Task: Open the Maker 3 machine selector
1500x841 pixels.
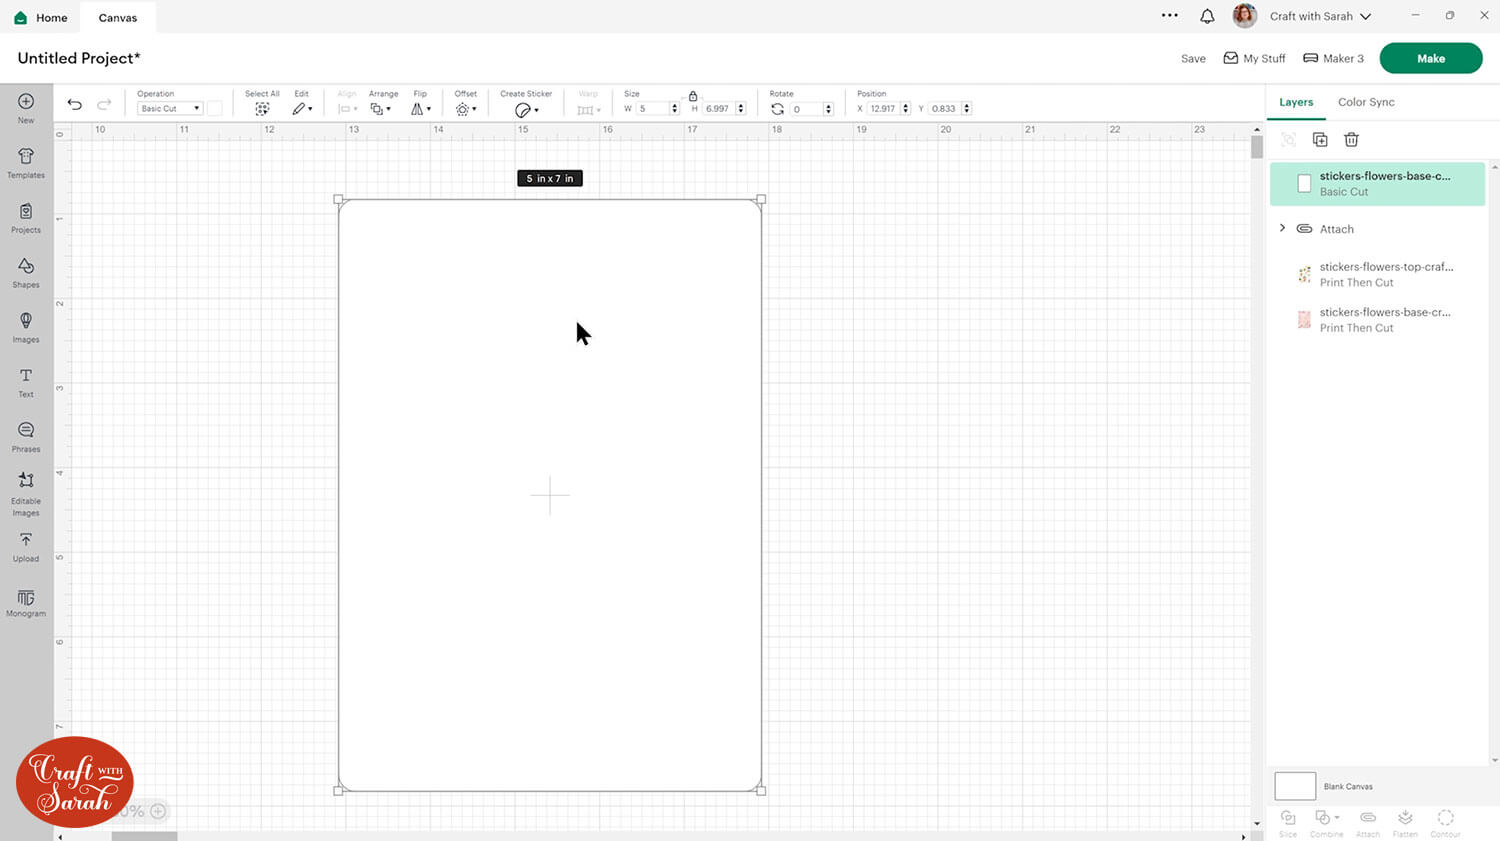Action: pyautogui.click(x=1333, y=58)
